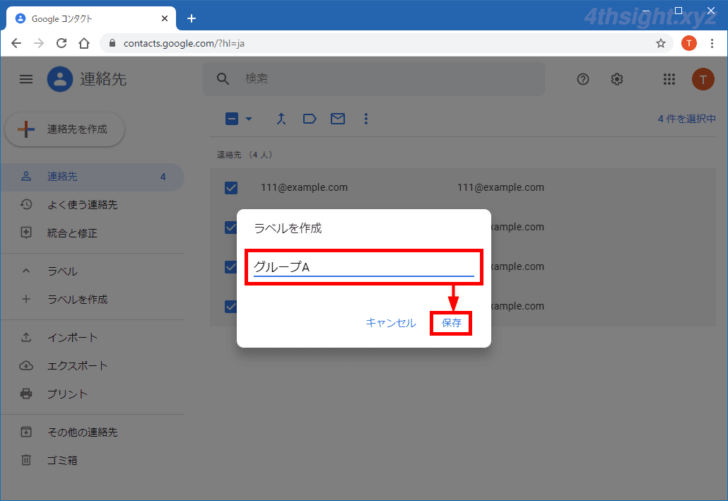The width and height of the screenshot is (728, 501).
Task: Click the address bar URL
Action: [x=184, y=43]
